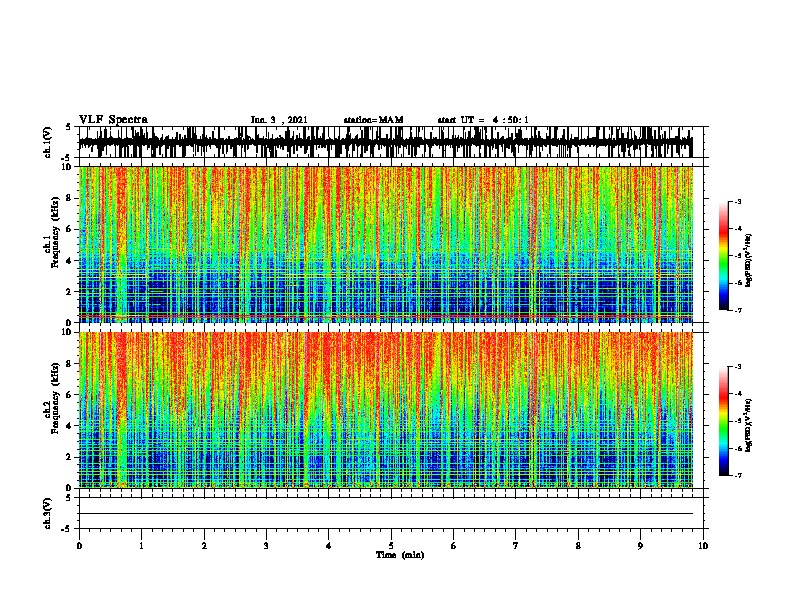Click the ch.1 "Frequency (kHz)" axis label
The width and height of the screenshot is (792, 612).
(55, 232)
